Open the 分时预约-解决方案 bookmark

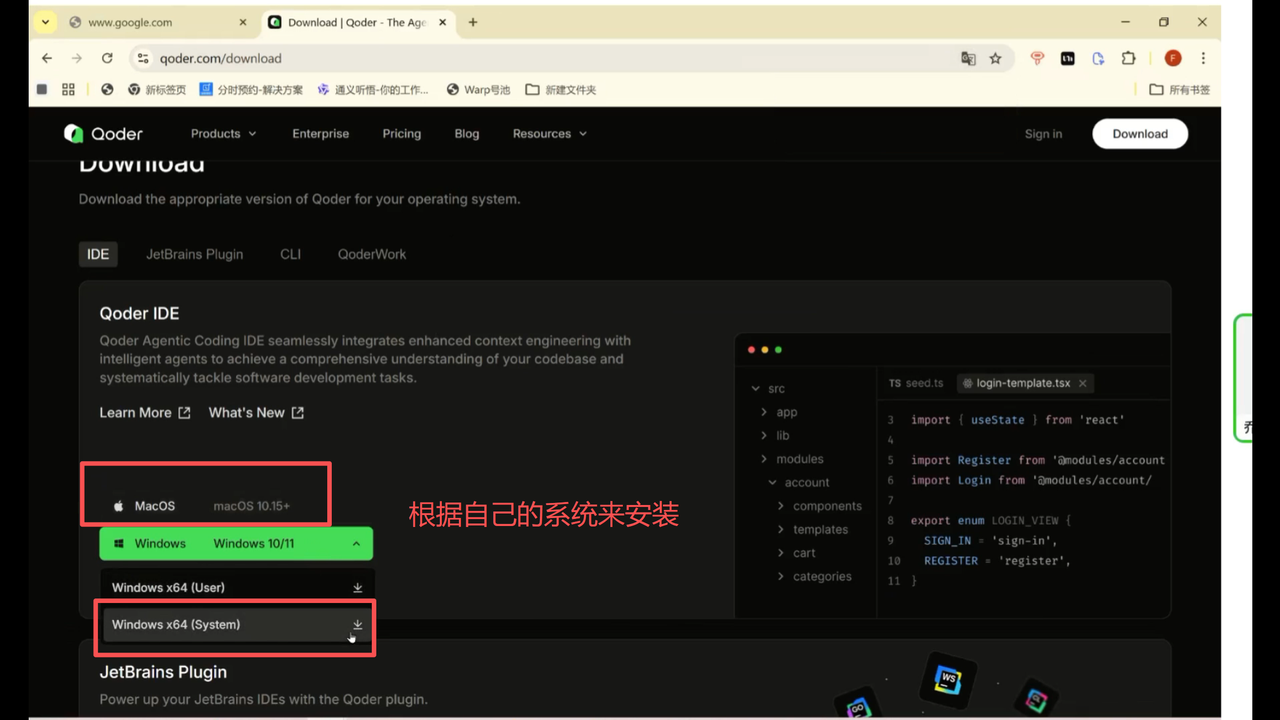coord(251,89)
